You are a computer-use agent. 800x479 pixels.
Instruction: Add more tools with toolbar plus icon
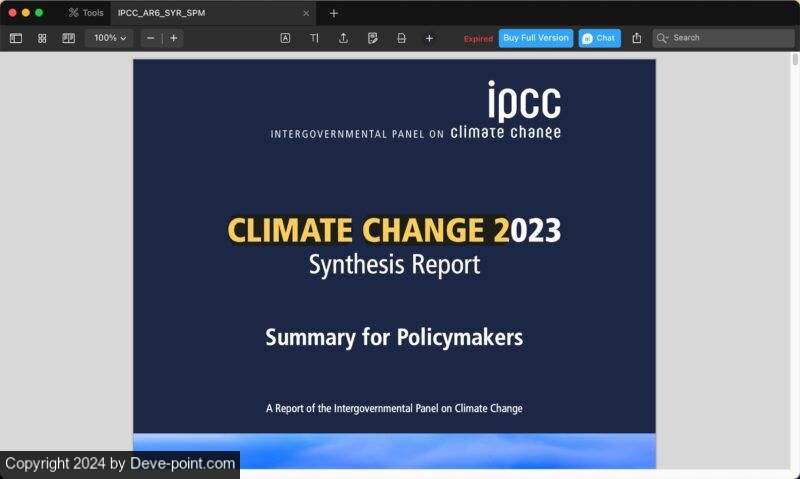coord(429,38)
